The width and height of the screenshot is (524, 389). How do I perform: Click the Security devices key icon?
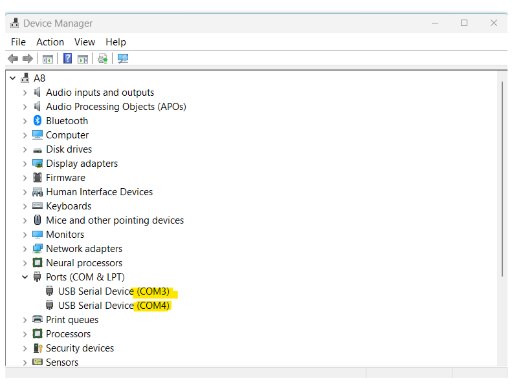(38, 348)
